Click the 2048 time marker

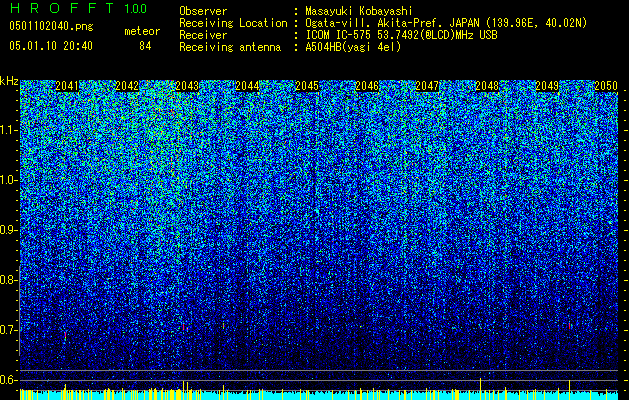pyautogui.click(x=487, y=86)
